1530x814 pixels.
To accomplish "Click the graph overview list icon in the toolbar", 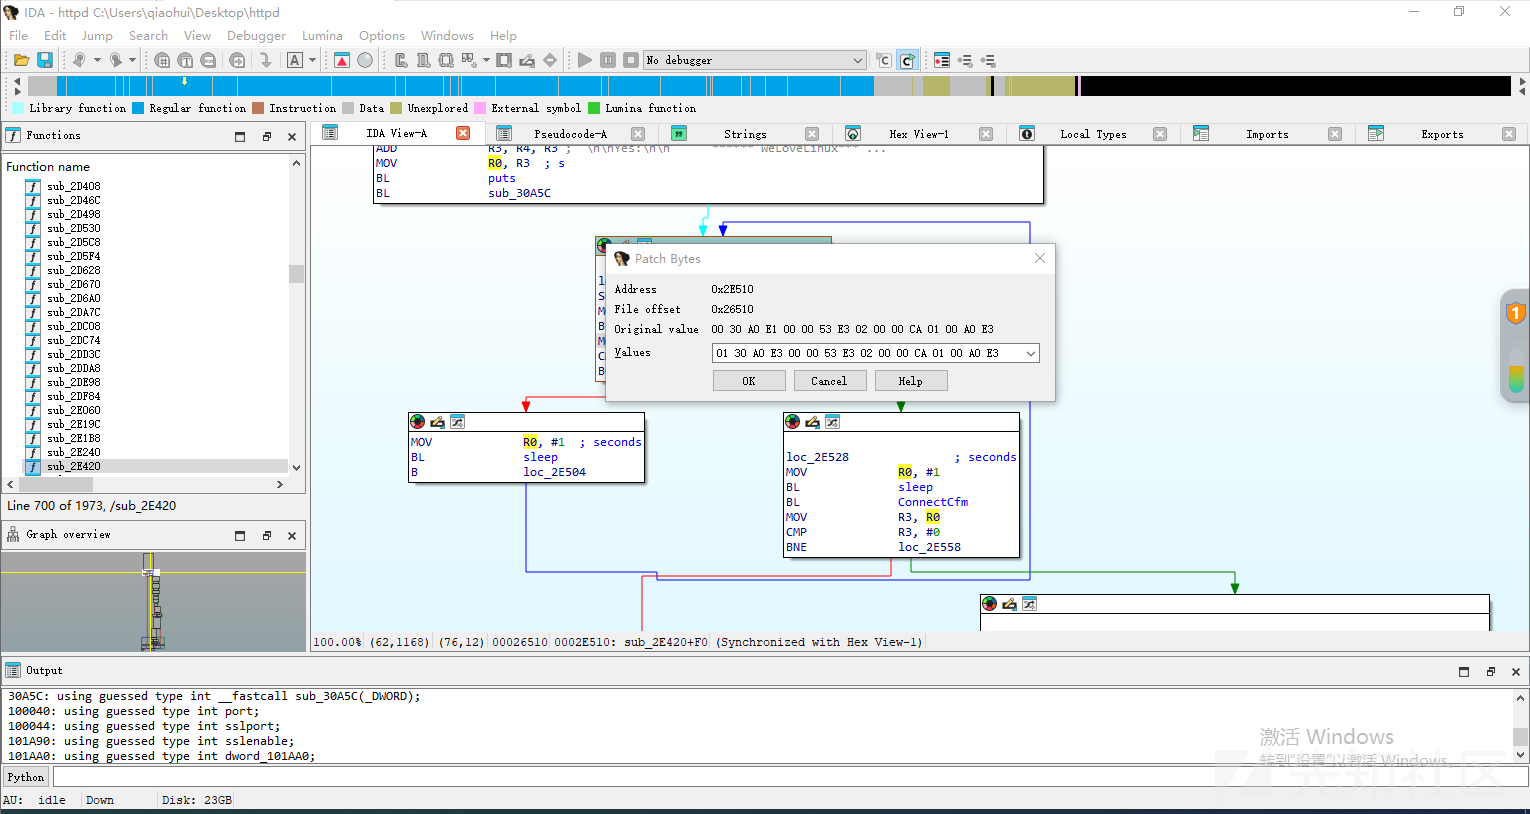I will 942,60.
